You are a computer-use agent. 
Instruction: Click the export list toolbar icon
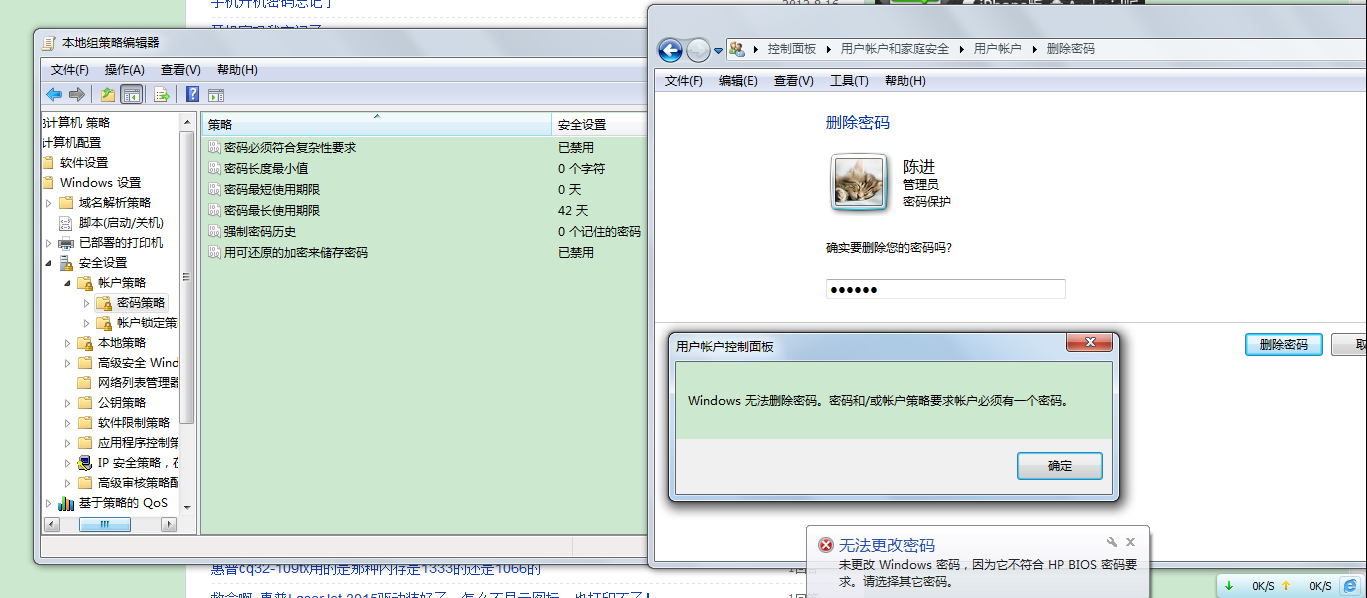tap(162, 95)
